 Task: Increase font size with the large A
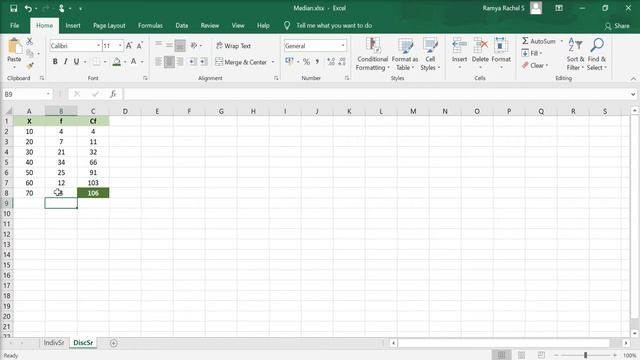click(x=129, y=46)
